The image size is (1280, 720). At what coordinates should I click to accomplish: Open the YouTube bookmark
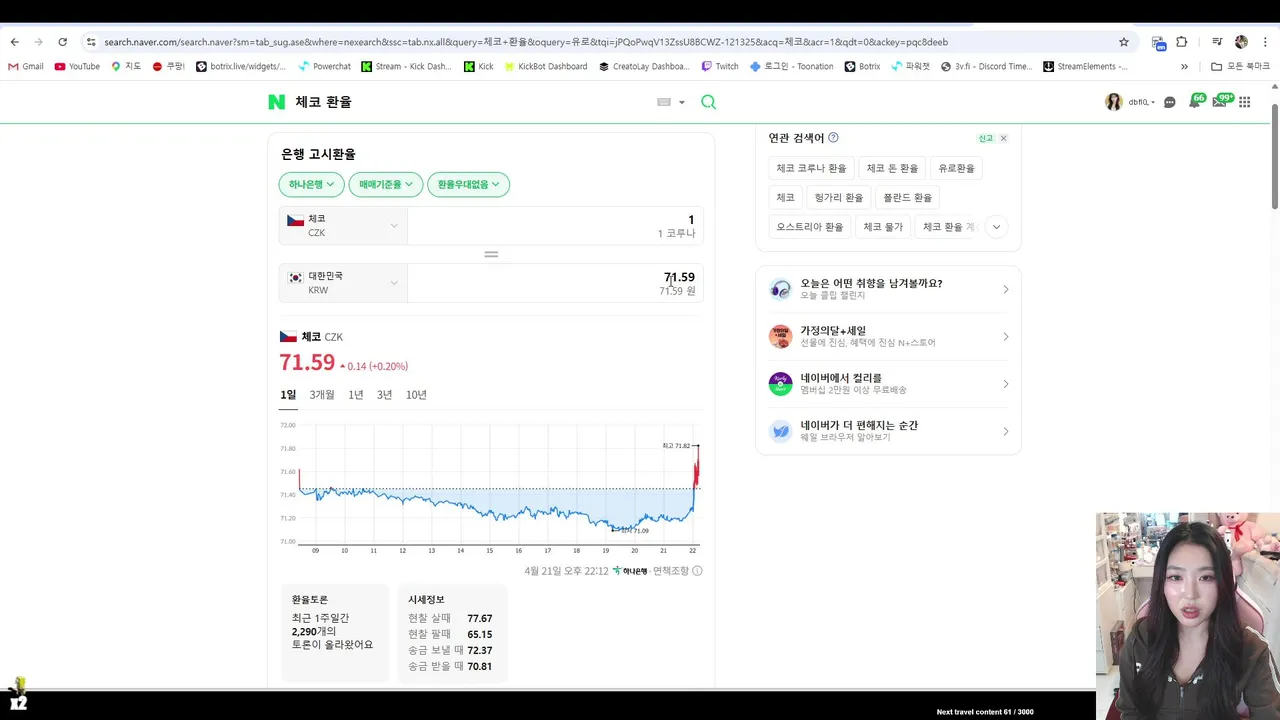click(x=77, y=66)
